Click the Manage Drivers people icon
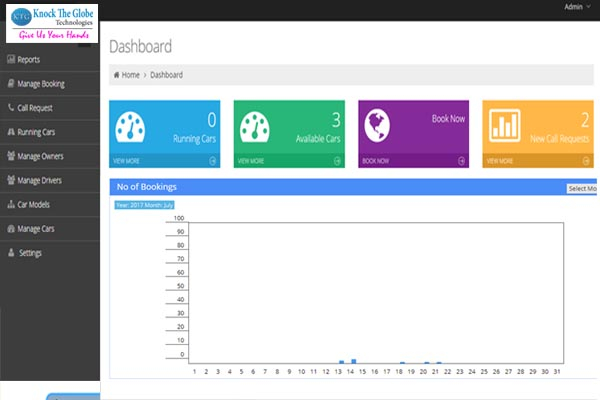The width and height of the screenshot is (600, 400). coord(11,180)
